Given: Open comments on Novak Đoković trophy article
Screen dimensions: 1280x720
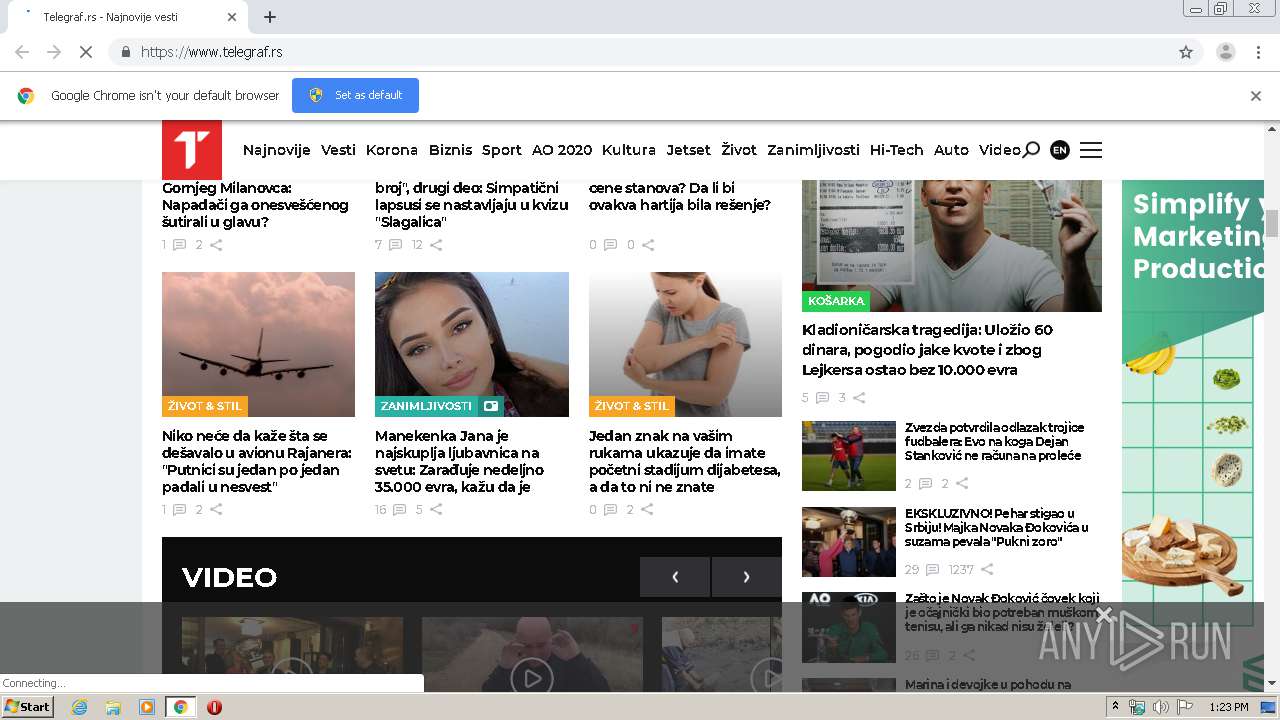Looking at the screenshot, I should (932, 569).
